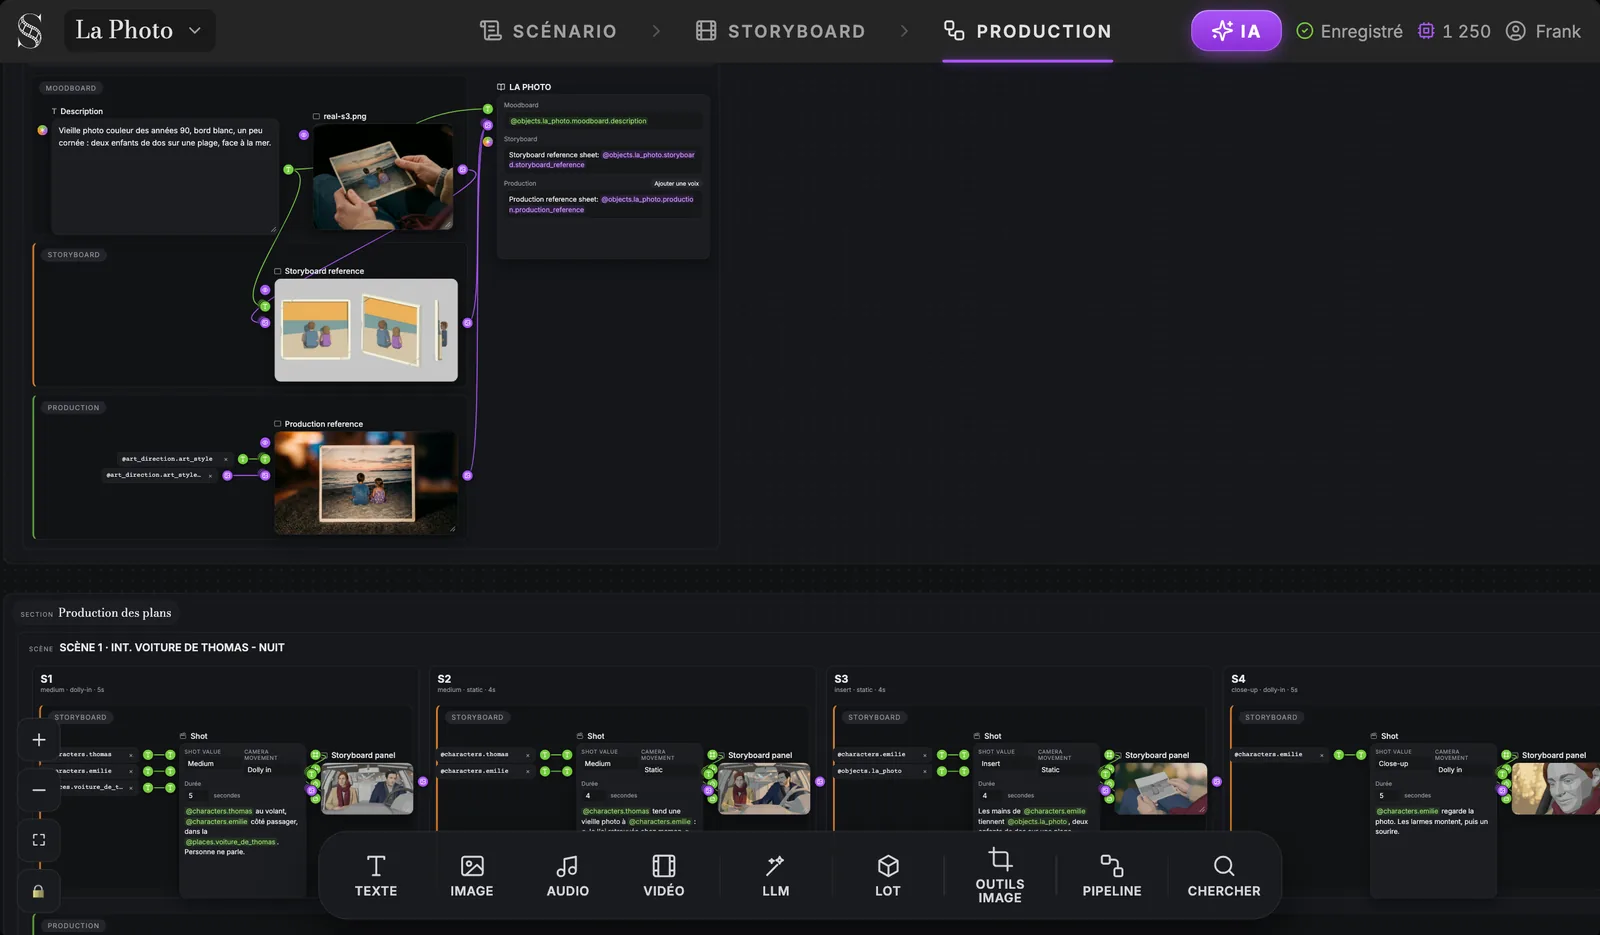This screenshot has width=1600, height=935.
Task: Click the Production des plans section title
Action: coord(115,613)
